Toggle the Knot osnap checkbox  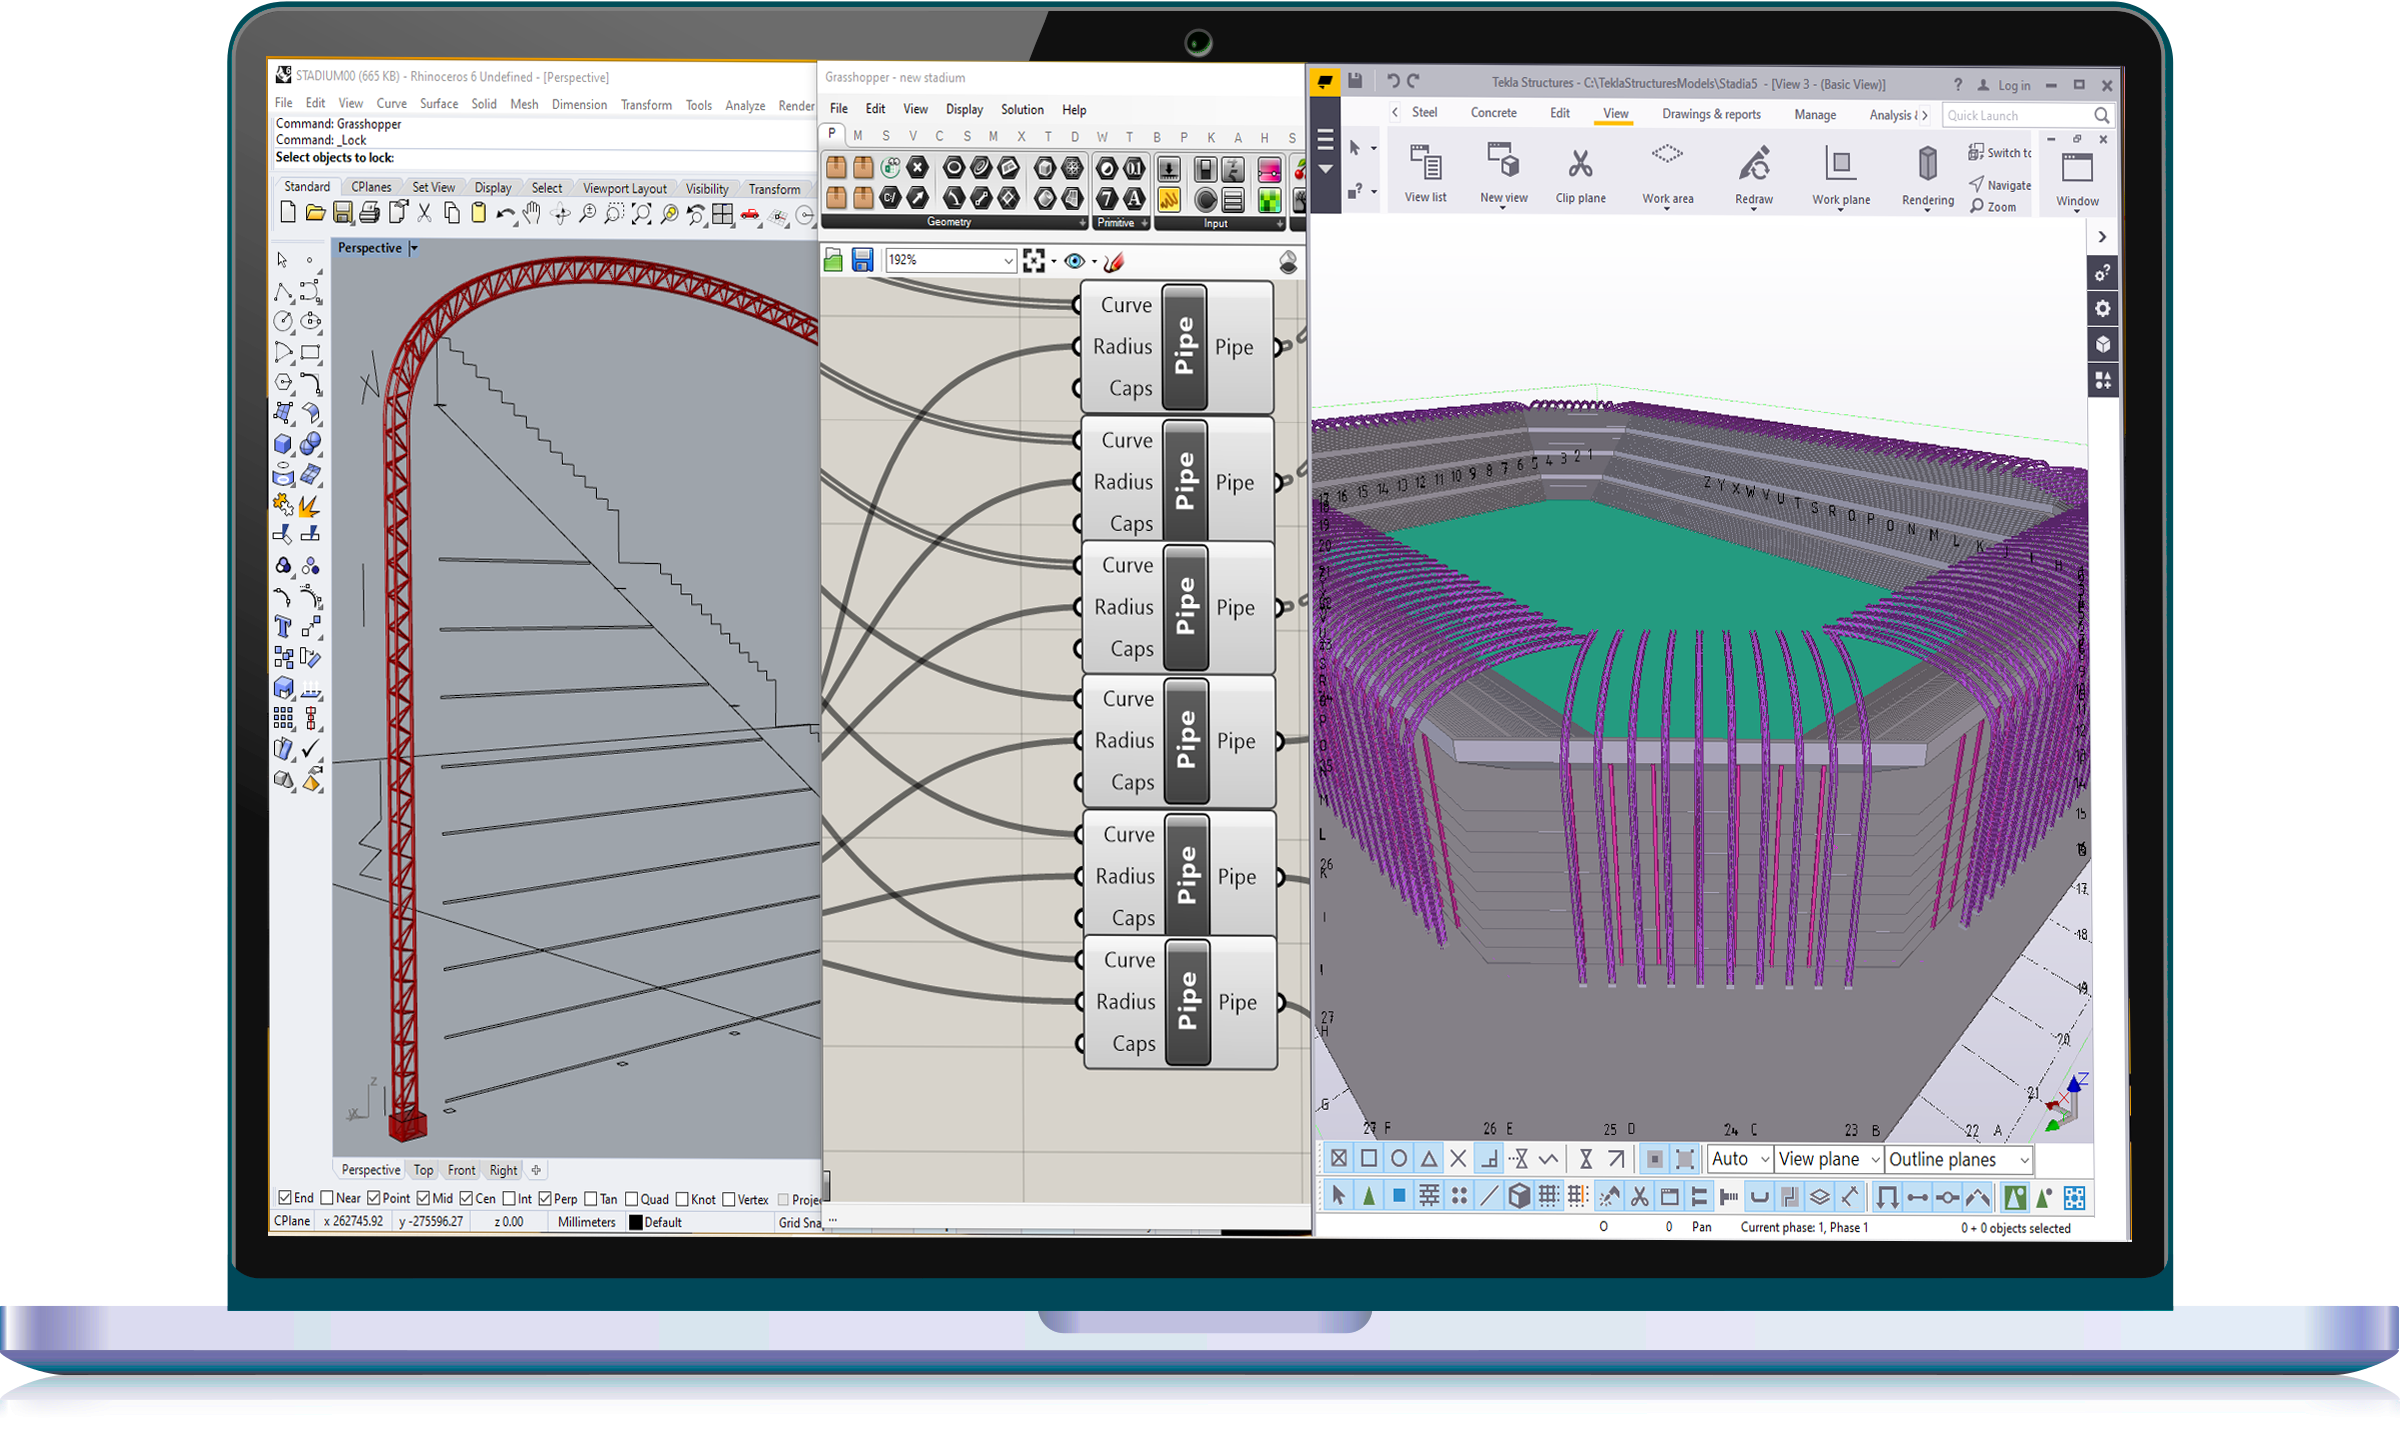tap(682, 1199)
